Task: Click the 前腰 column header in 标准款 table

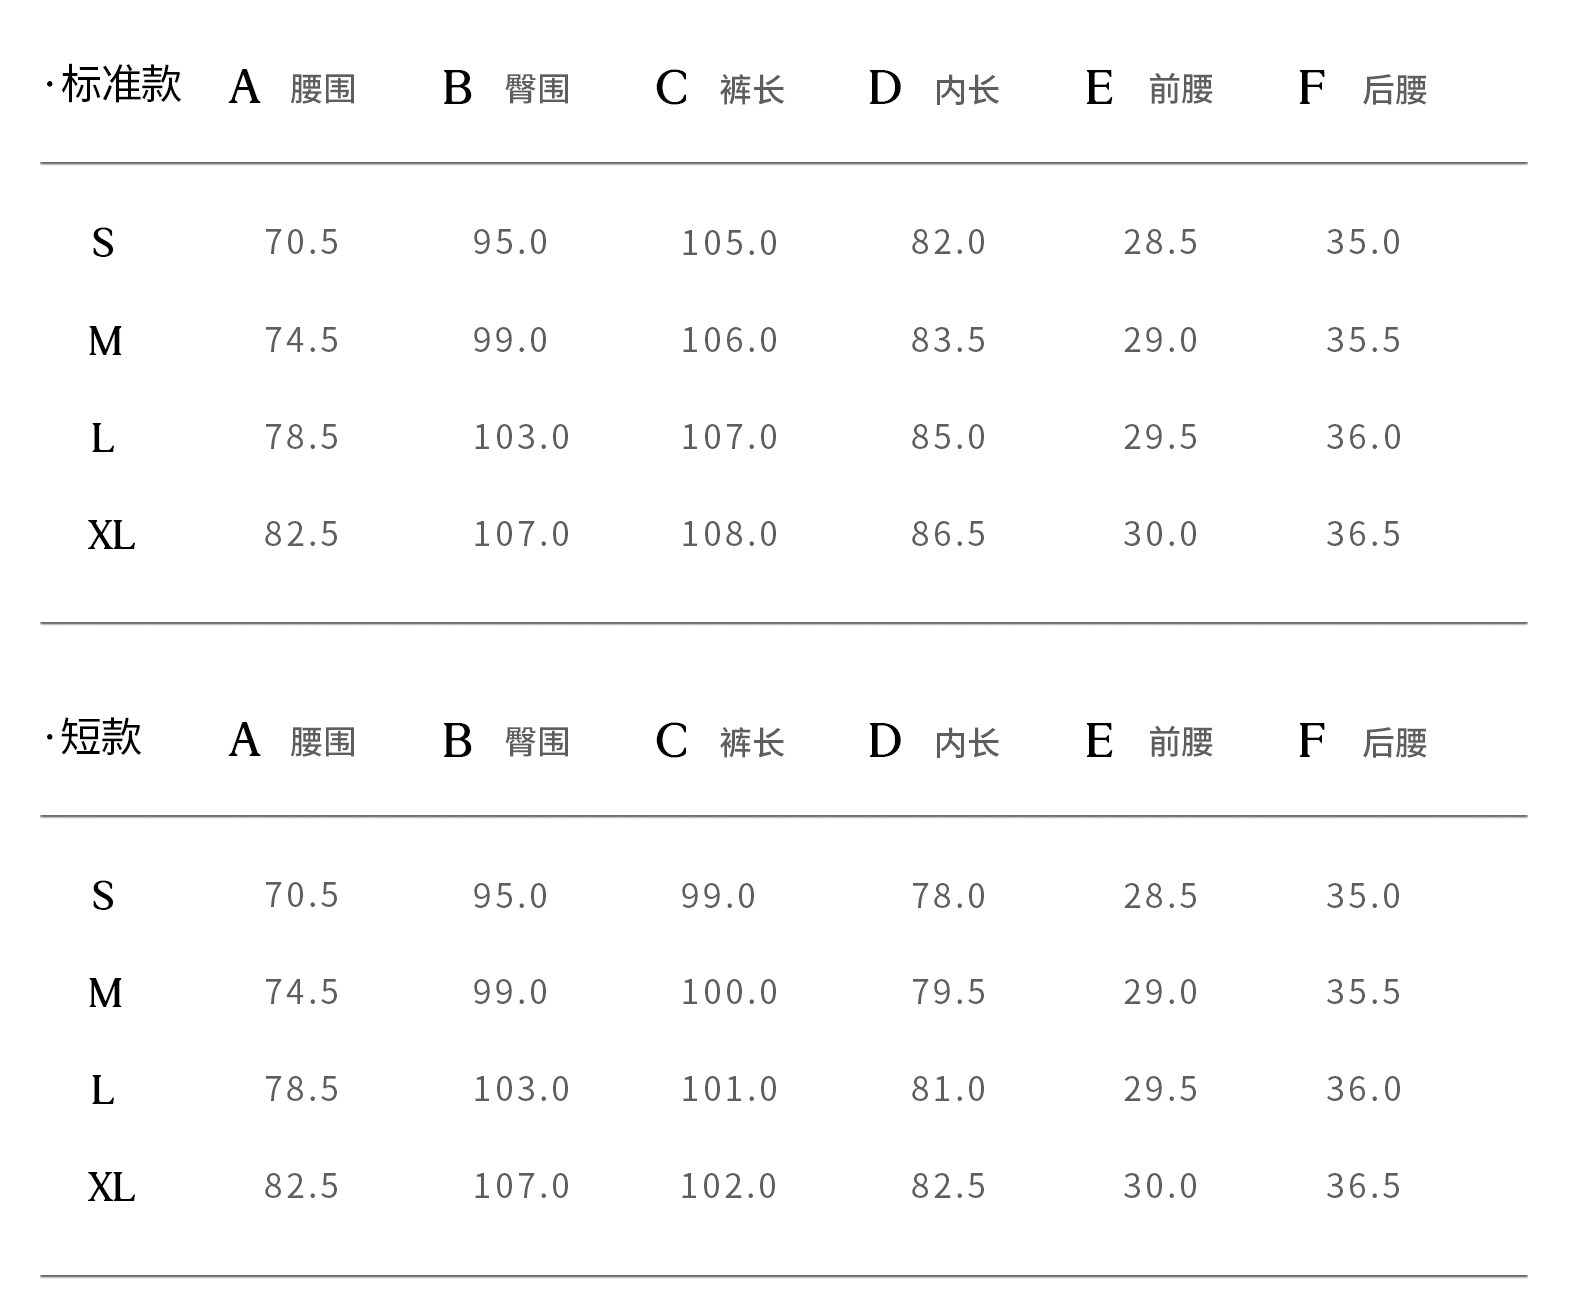Action: [1181, 89]
